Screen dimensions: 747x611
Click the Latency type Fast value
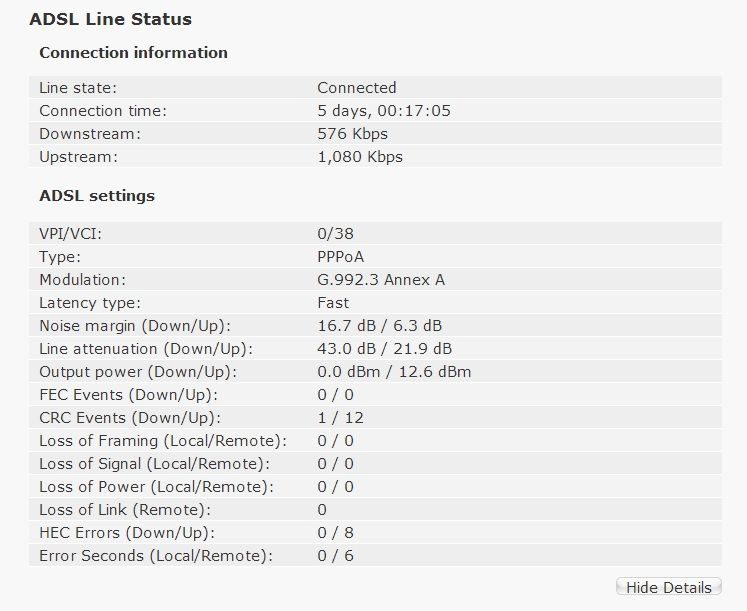click(x=333, y=303)
